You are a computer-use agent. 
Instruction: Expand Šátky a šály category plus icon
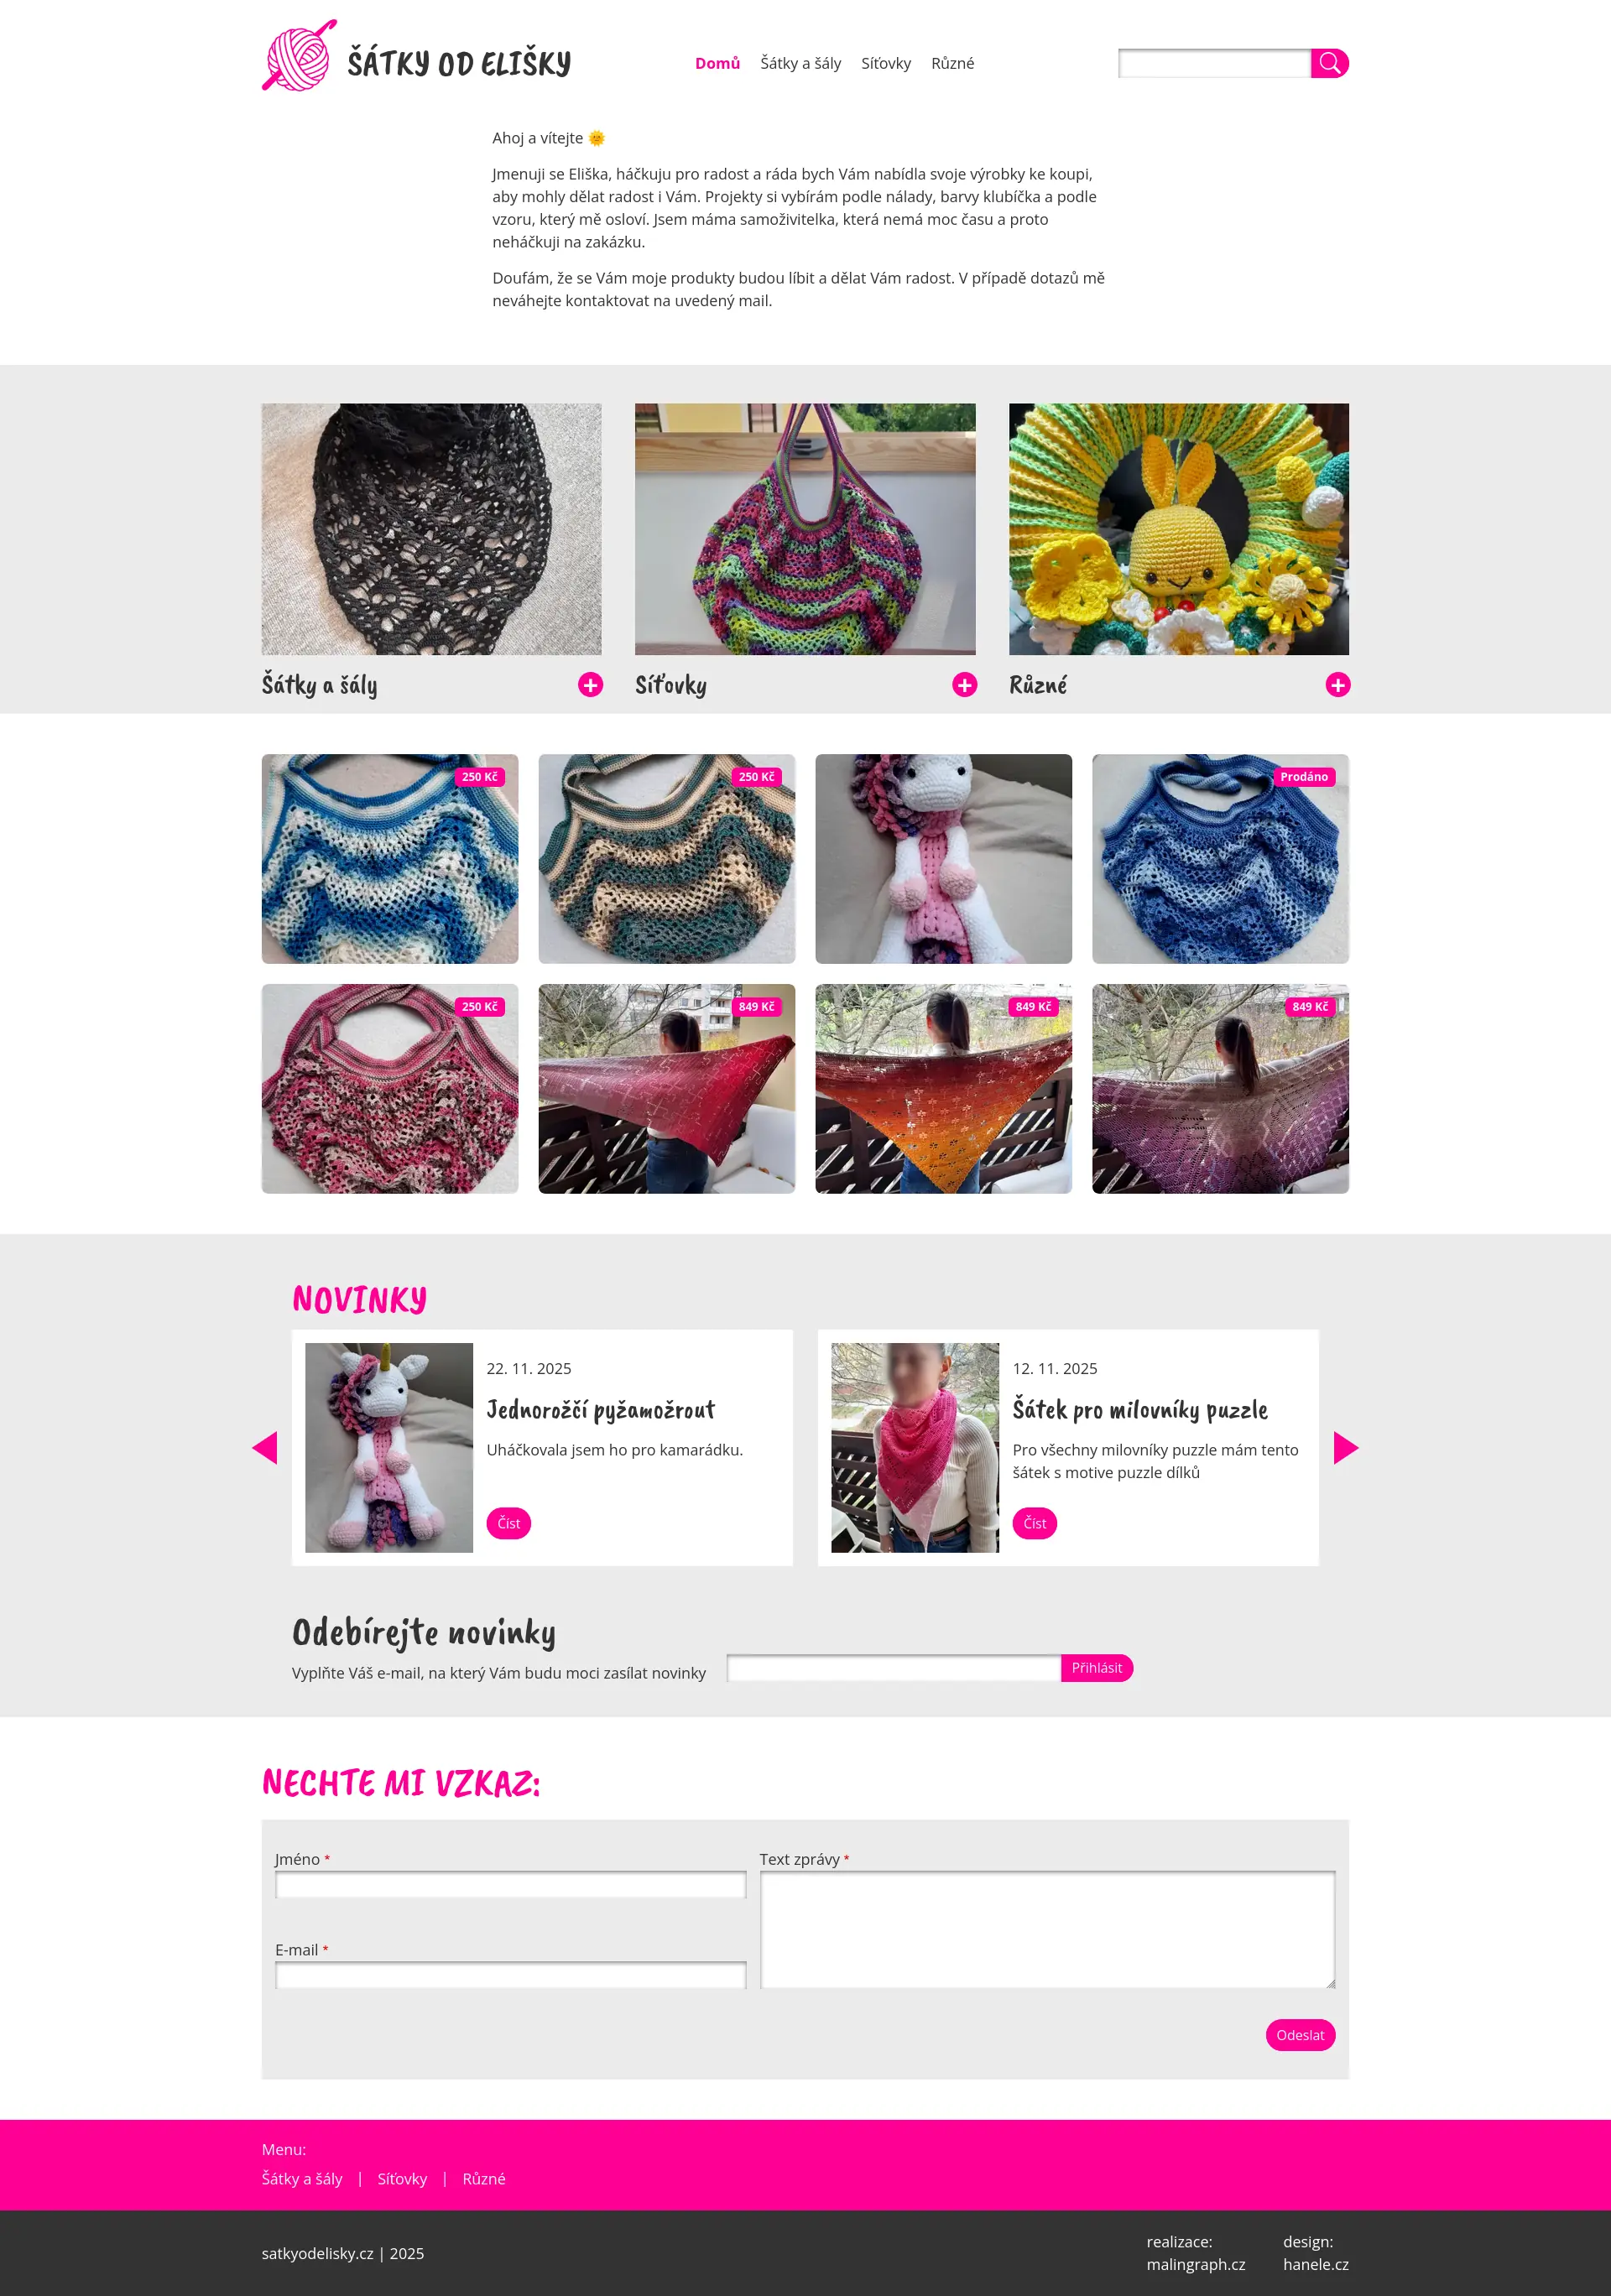pyautogui.click(x=590, y=685)
